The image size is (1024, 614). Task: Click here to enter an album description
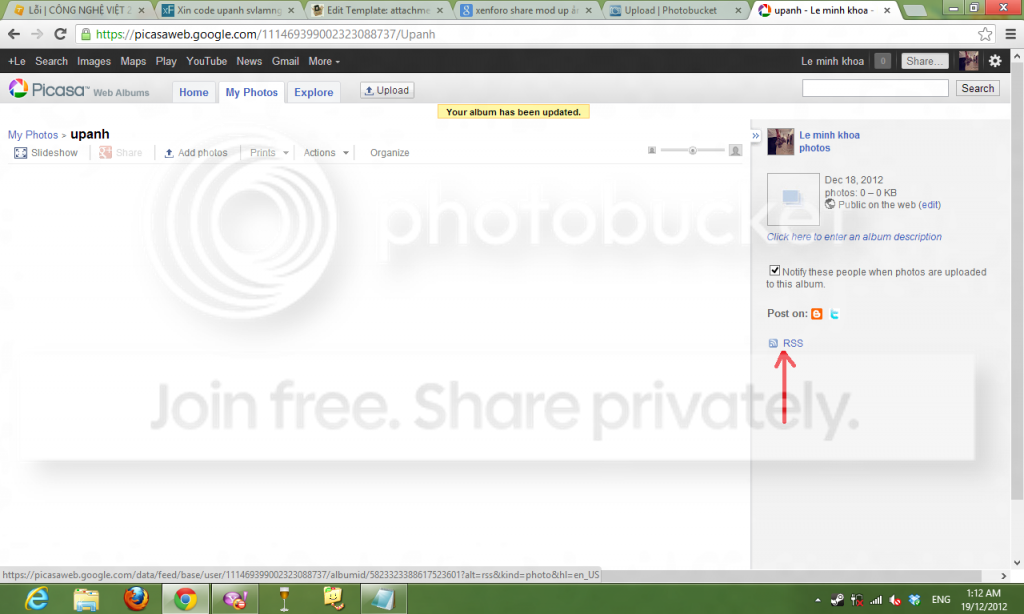[854, 236]
